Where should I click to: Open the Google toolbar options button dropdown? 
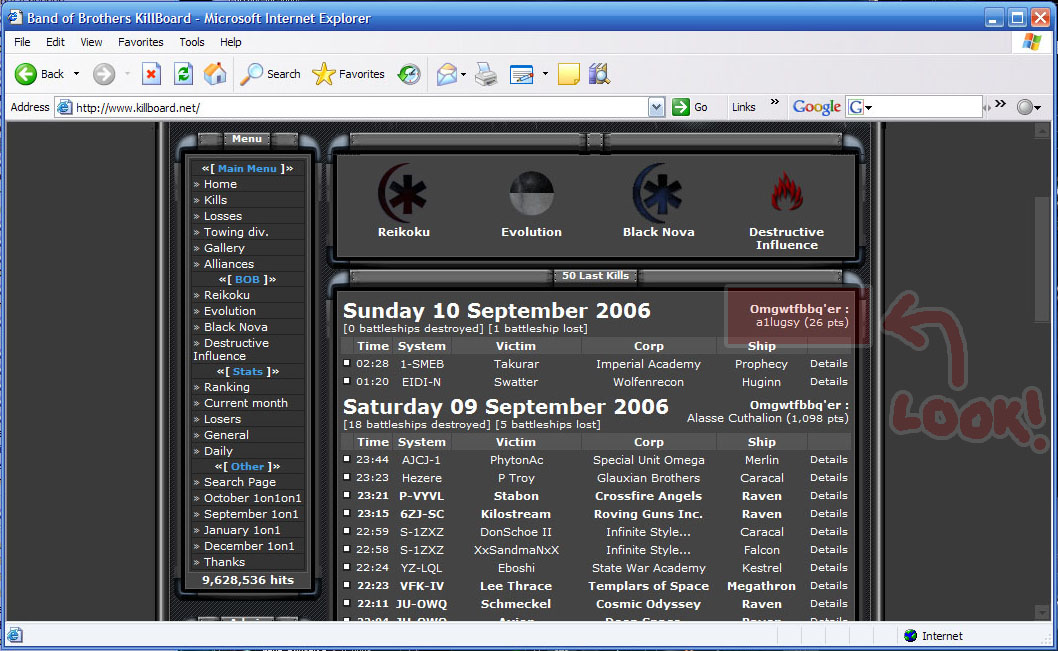(1030, 107)
